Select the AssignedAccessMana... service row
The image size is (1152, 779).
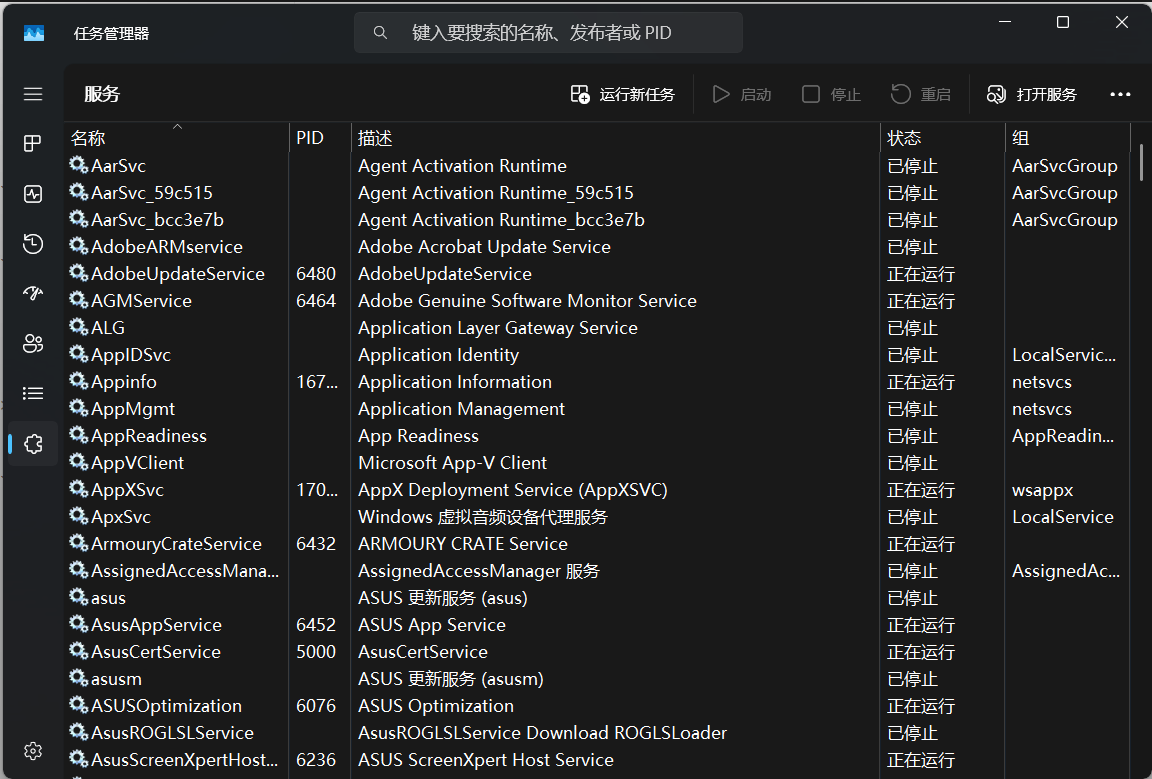597,570
